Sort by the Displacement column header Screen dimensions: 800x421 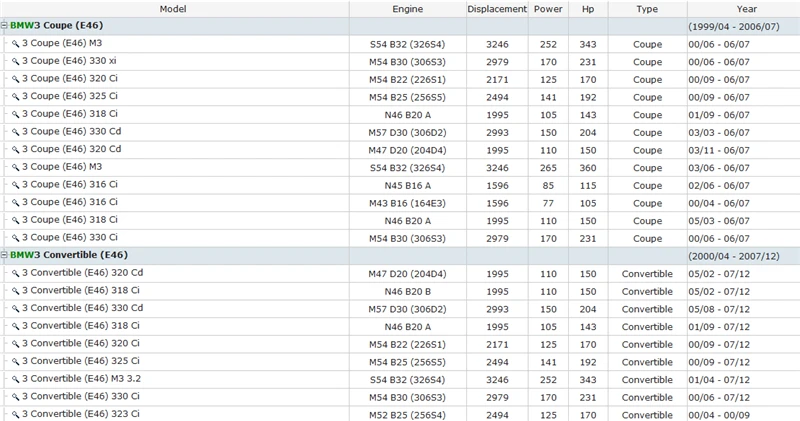point(497,9)
